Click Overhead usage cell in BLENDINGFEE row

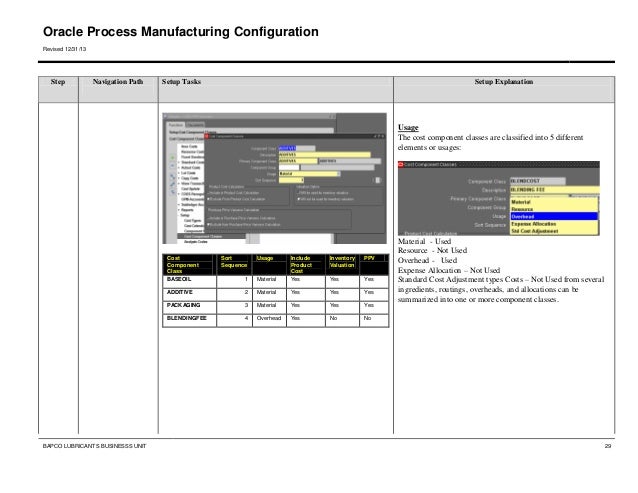click(x=269, y=320)
